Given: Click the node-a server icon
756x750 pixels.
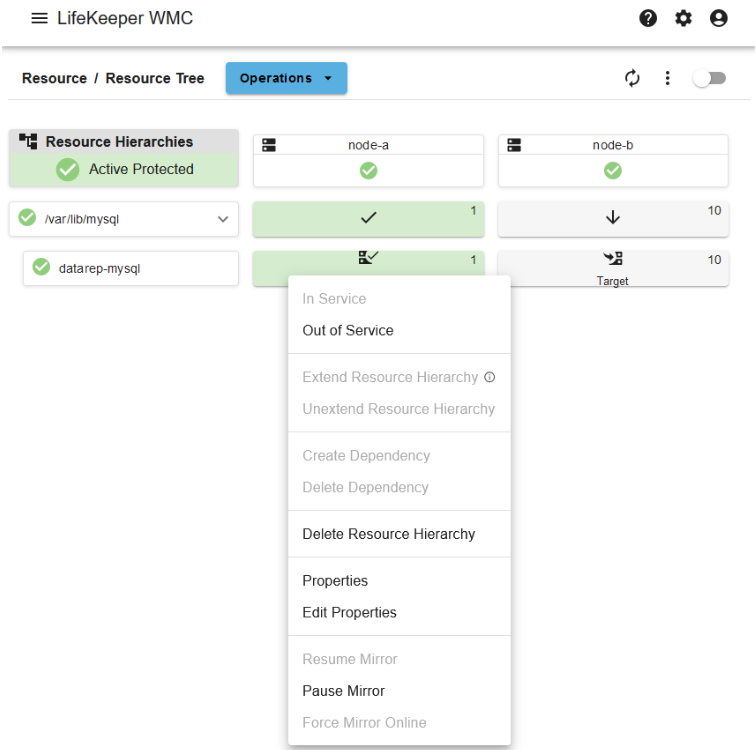Looking at the screenshot, I should pos(269,145).
